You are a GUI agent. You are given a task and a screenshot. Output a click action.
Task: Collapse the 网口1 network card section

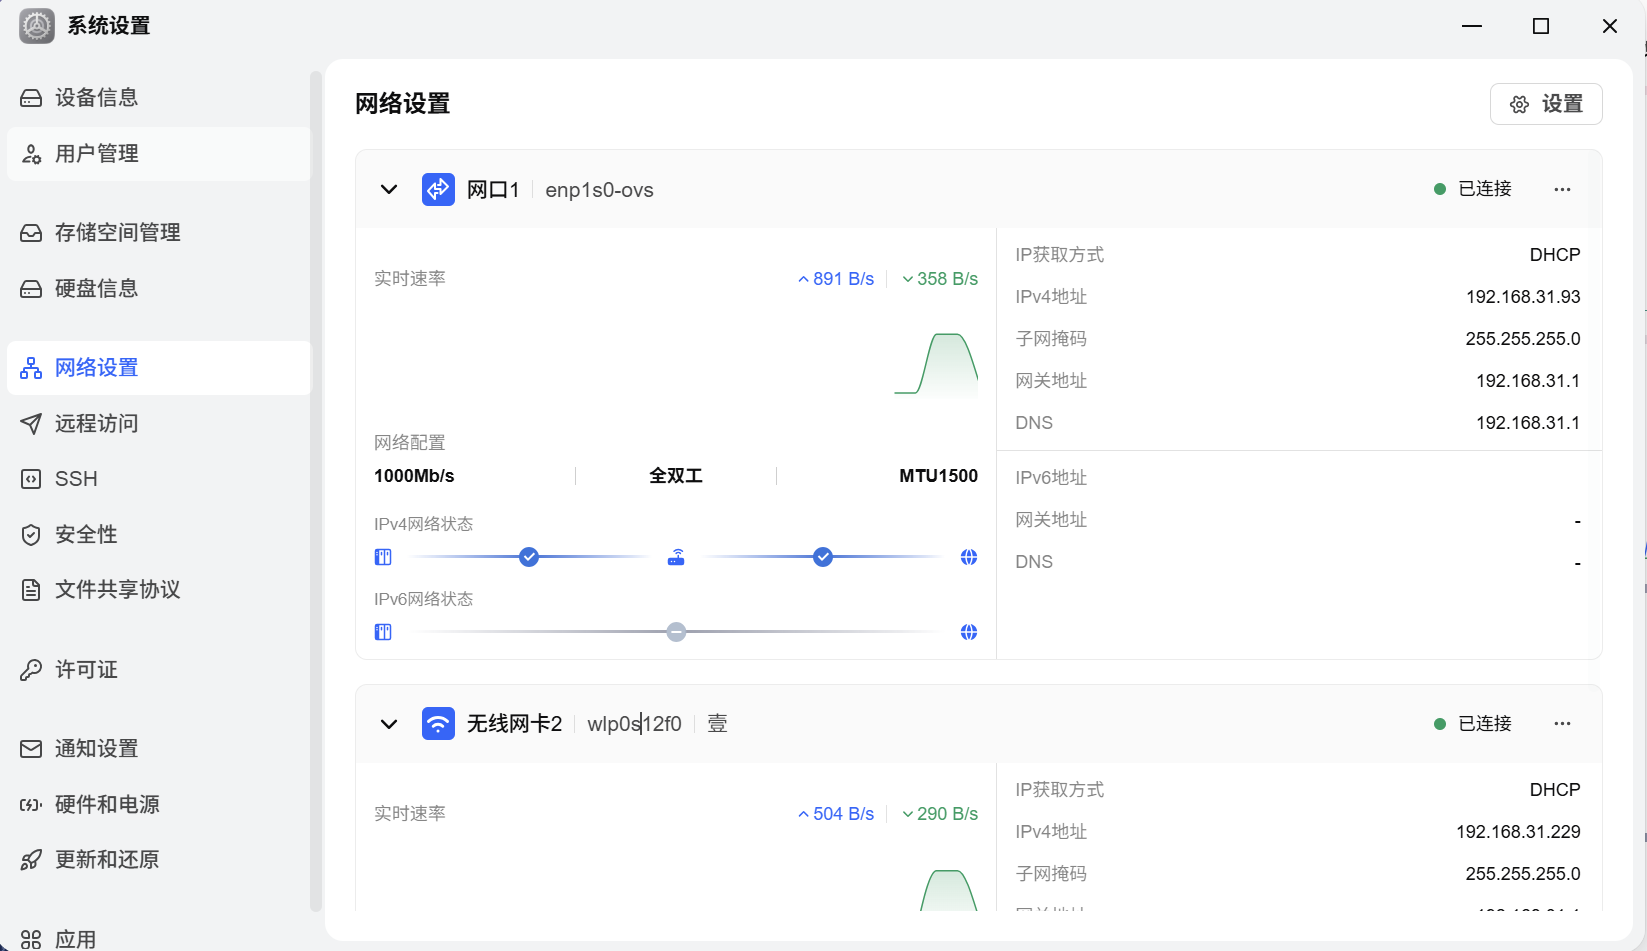389,190
